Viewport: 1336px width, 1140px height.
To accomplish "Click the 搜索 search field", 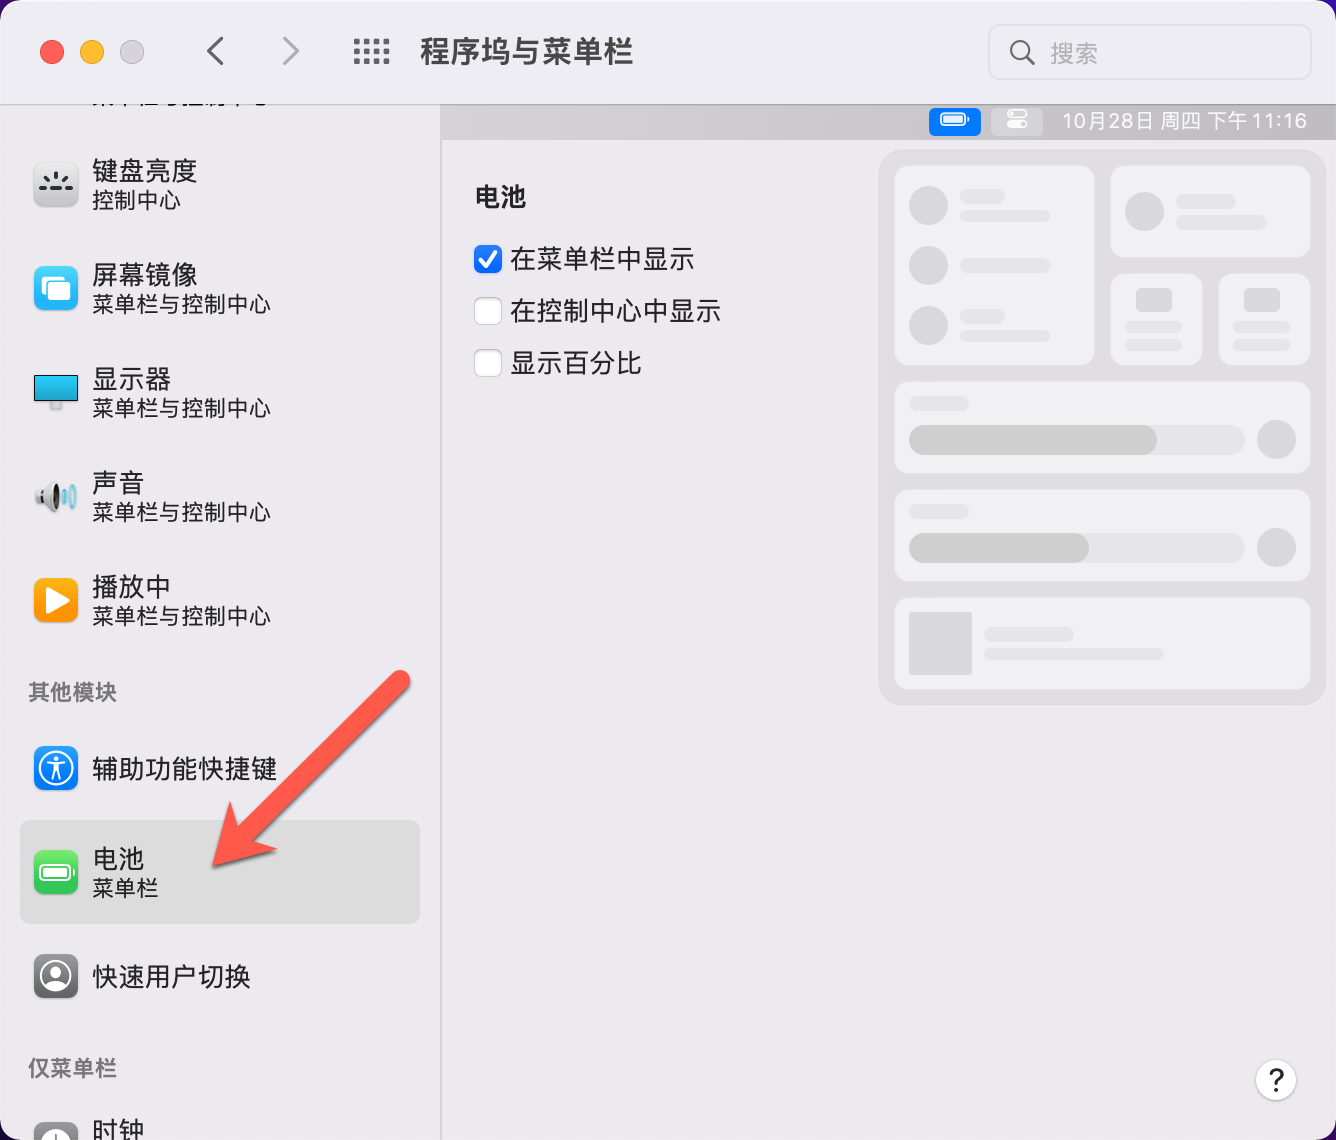I will pos(1150,52).
